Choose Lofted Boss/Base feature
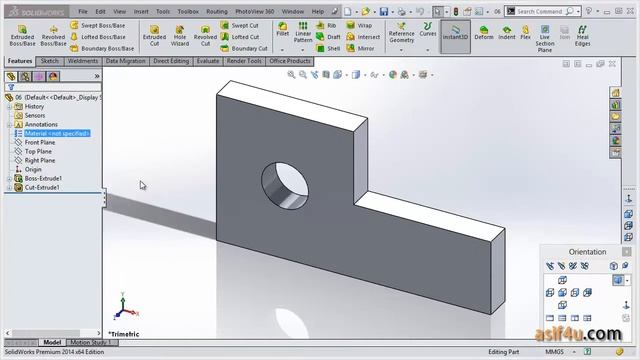The height and width of the screenshot is (360, 640). (x=98, y=37)
